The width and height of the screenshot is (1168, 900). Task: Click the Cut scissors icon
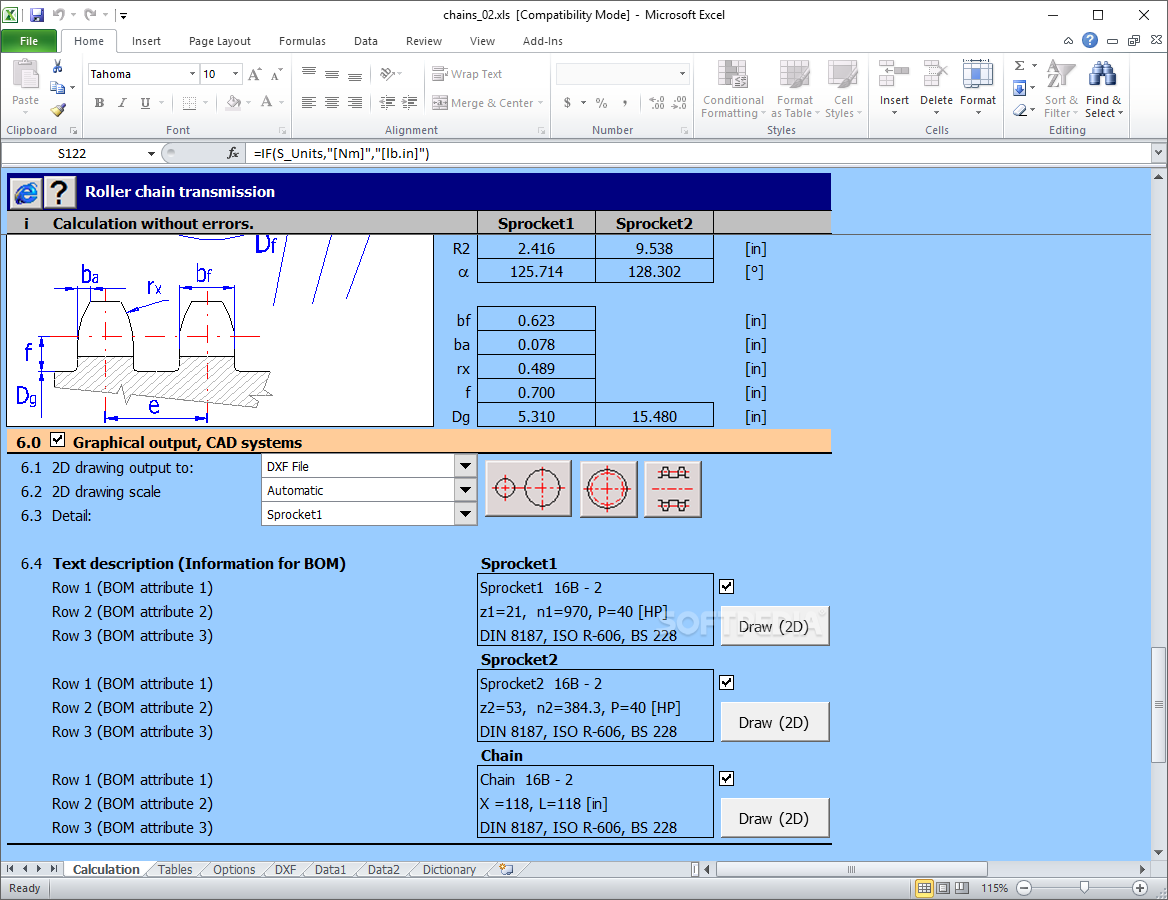(57, 66)
